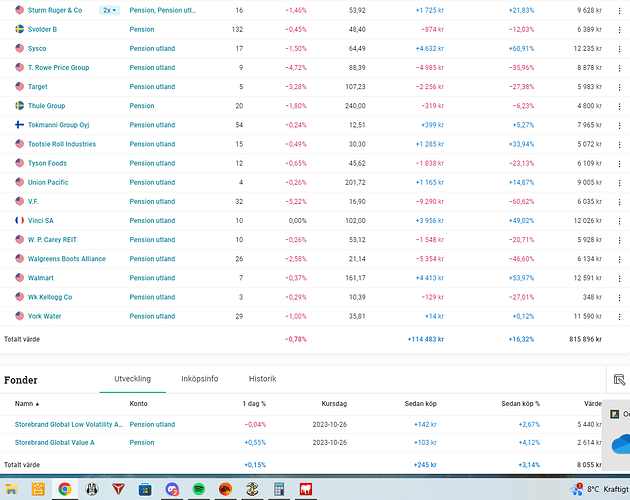Open the Union Pacific holding
Viewport: 630px width, 500px height.
50,182
